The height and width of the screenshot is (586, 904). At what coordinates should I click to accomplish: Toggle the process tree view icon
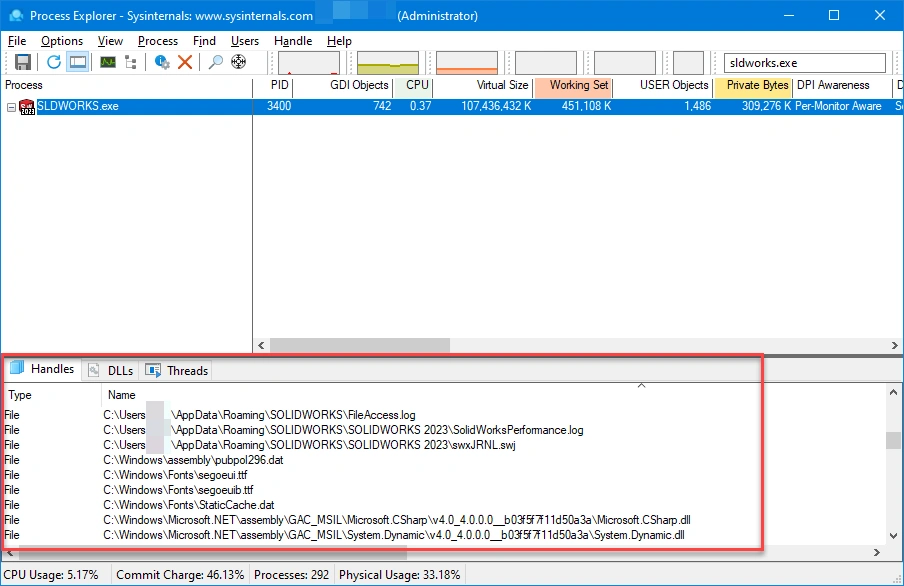pyautogui.click(x=131, y=62)
